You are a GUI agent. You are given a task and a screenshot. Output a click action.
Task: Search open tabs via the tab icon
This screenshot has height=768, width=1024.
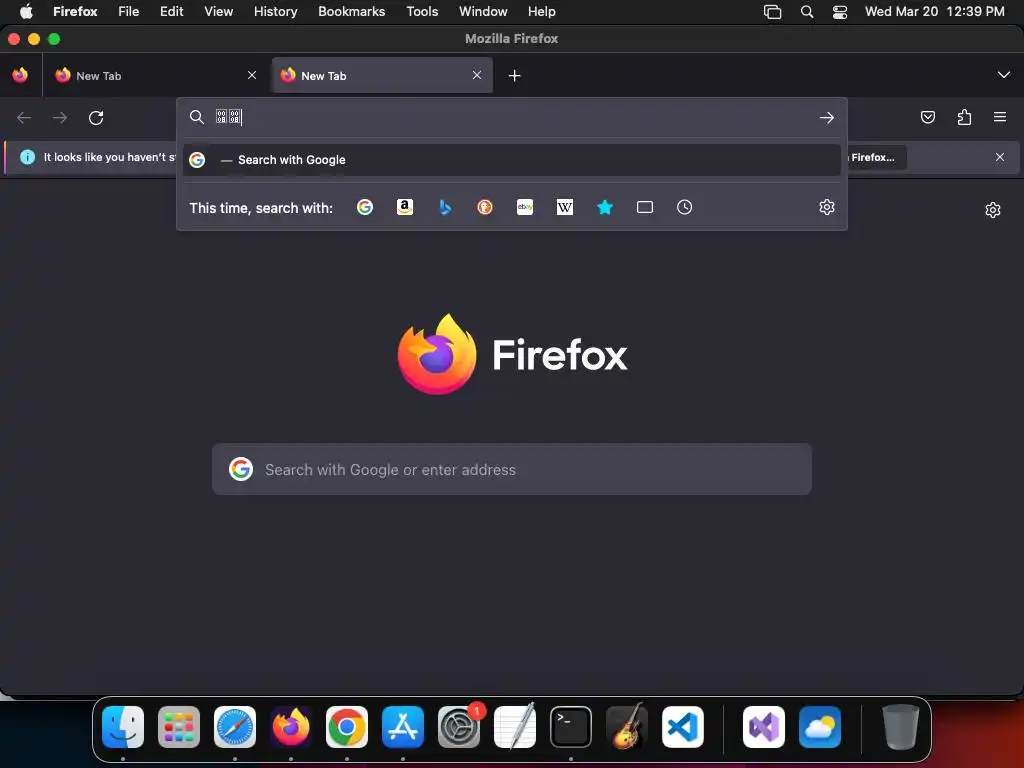(645, 207)
